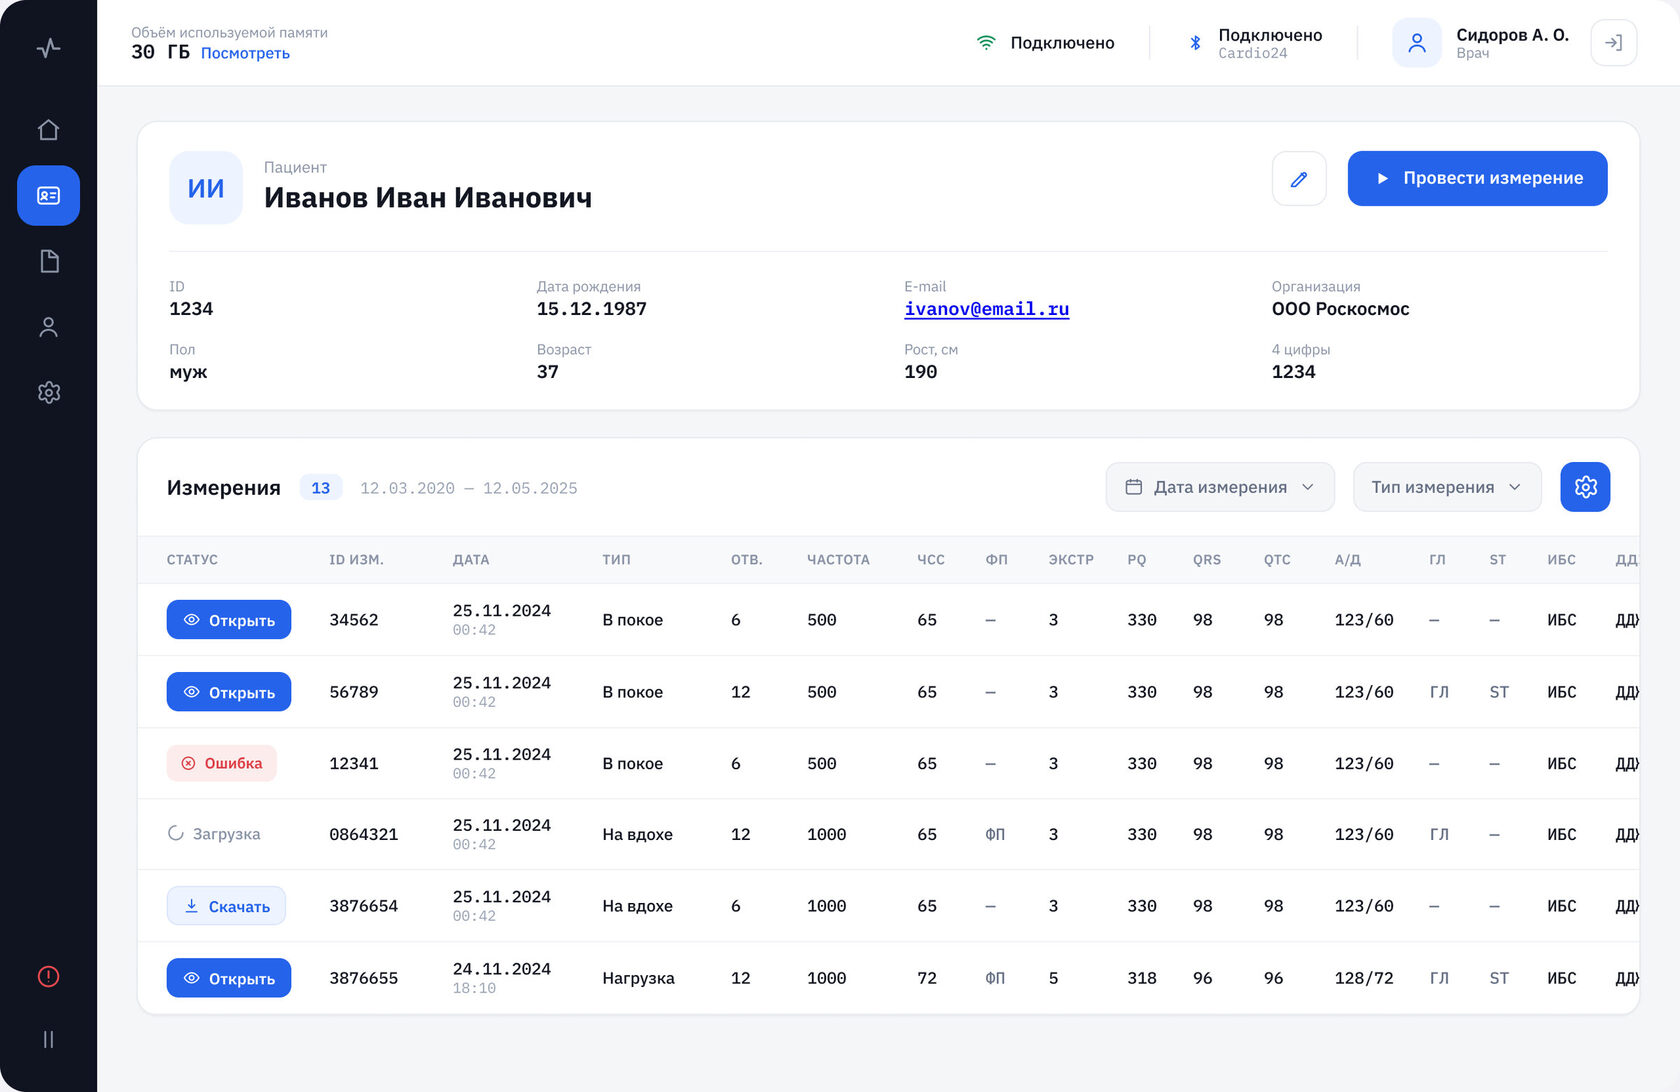
Task: Open table column settings gear button
Action: click(x=1585, y=487)
